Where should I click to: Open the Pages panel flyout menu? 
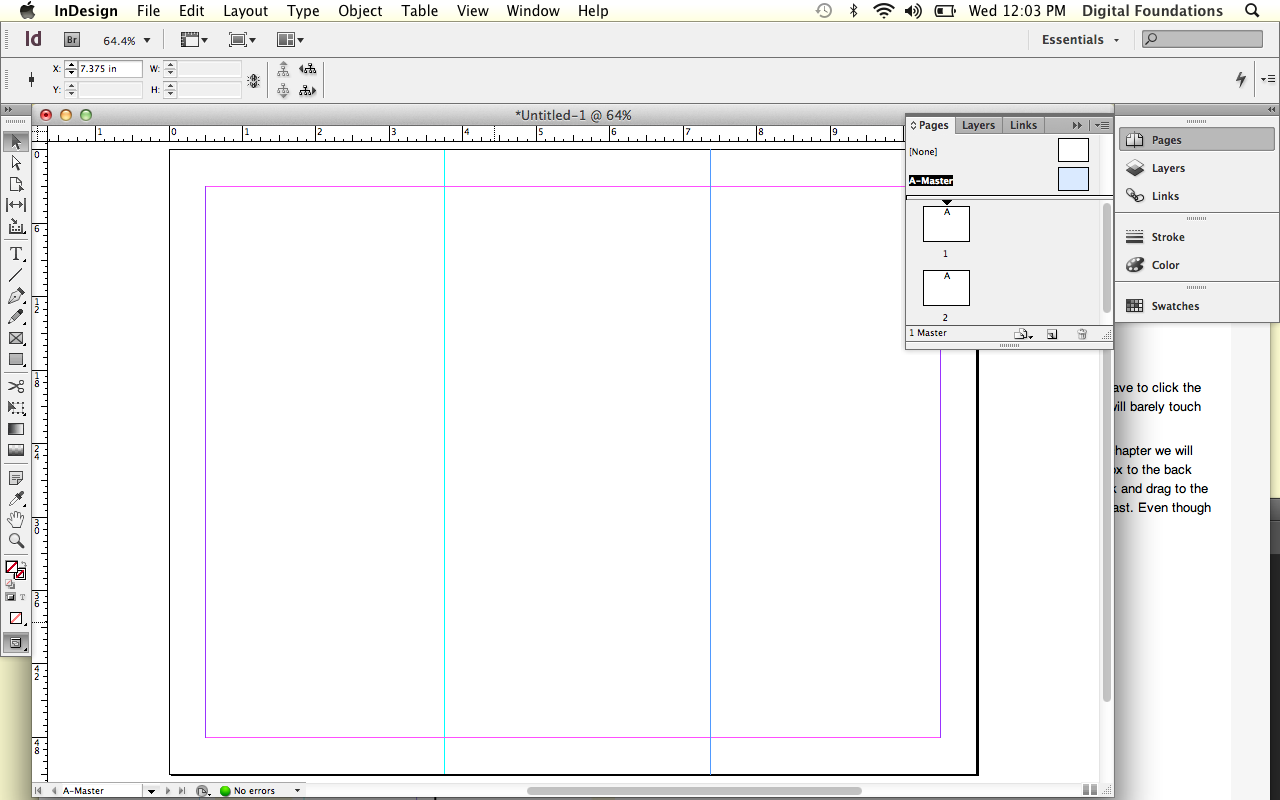pyautogui.click(x=1103, y=125)
